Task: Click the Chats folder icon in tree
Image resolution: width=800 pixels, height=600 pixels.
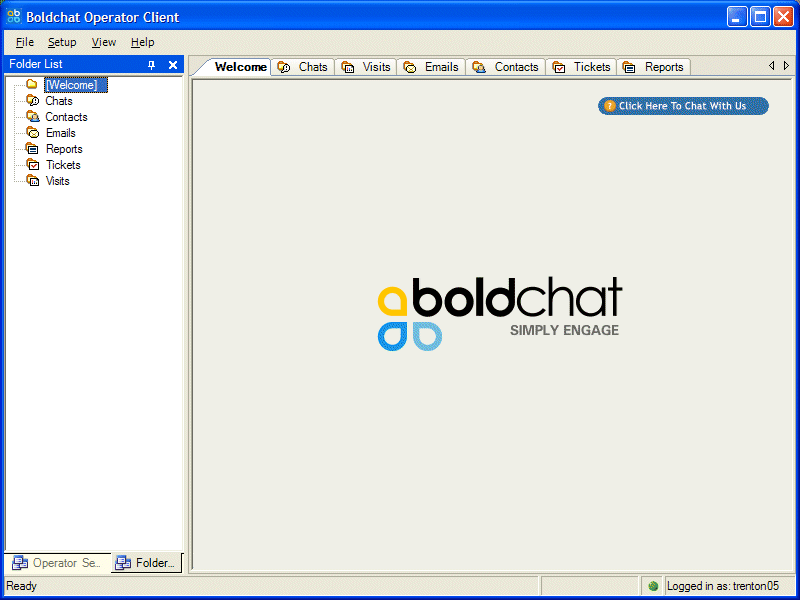Action: pos(33,101)
